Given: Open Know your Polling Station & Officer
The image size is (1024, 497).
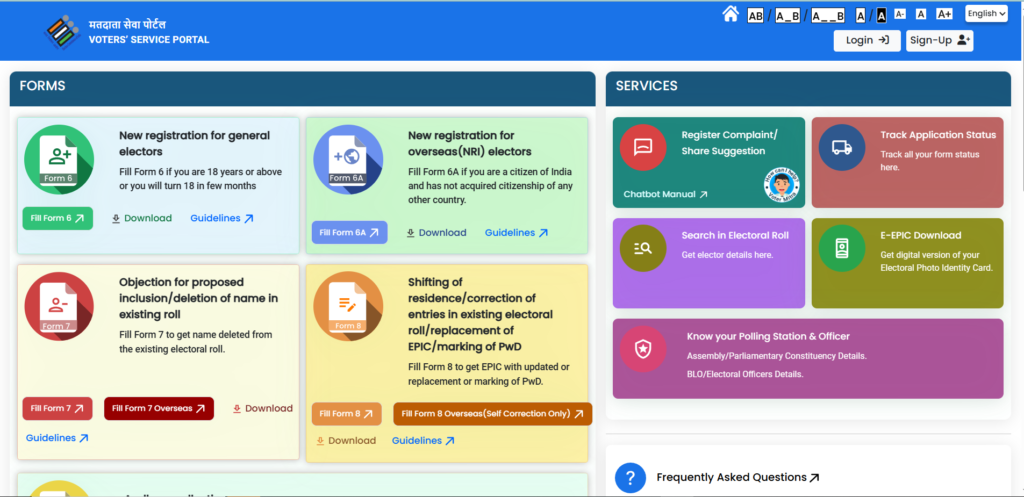Looking at the screenshot, I should pyautogui.click(x=768, y=336).
